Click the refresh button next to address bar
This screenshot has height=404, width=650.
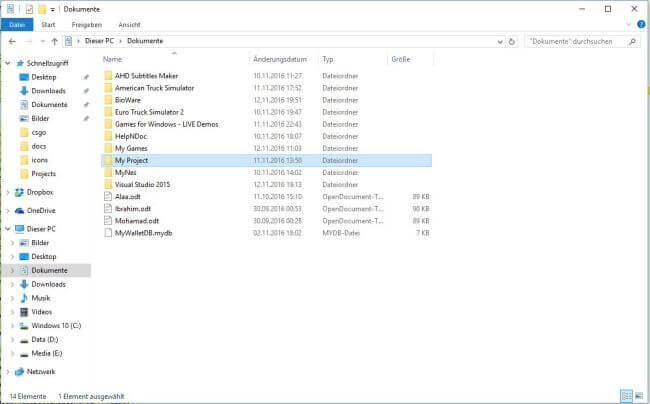(x=512, y=41)
